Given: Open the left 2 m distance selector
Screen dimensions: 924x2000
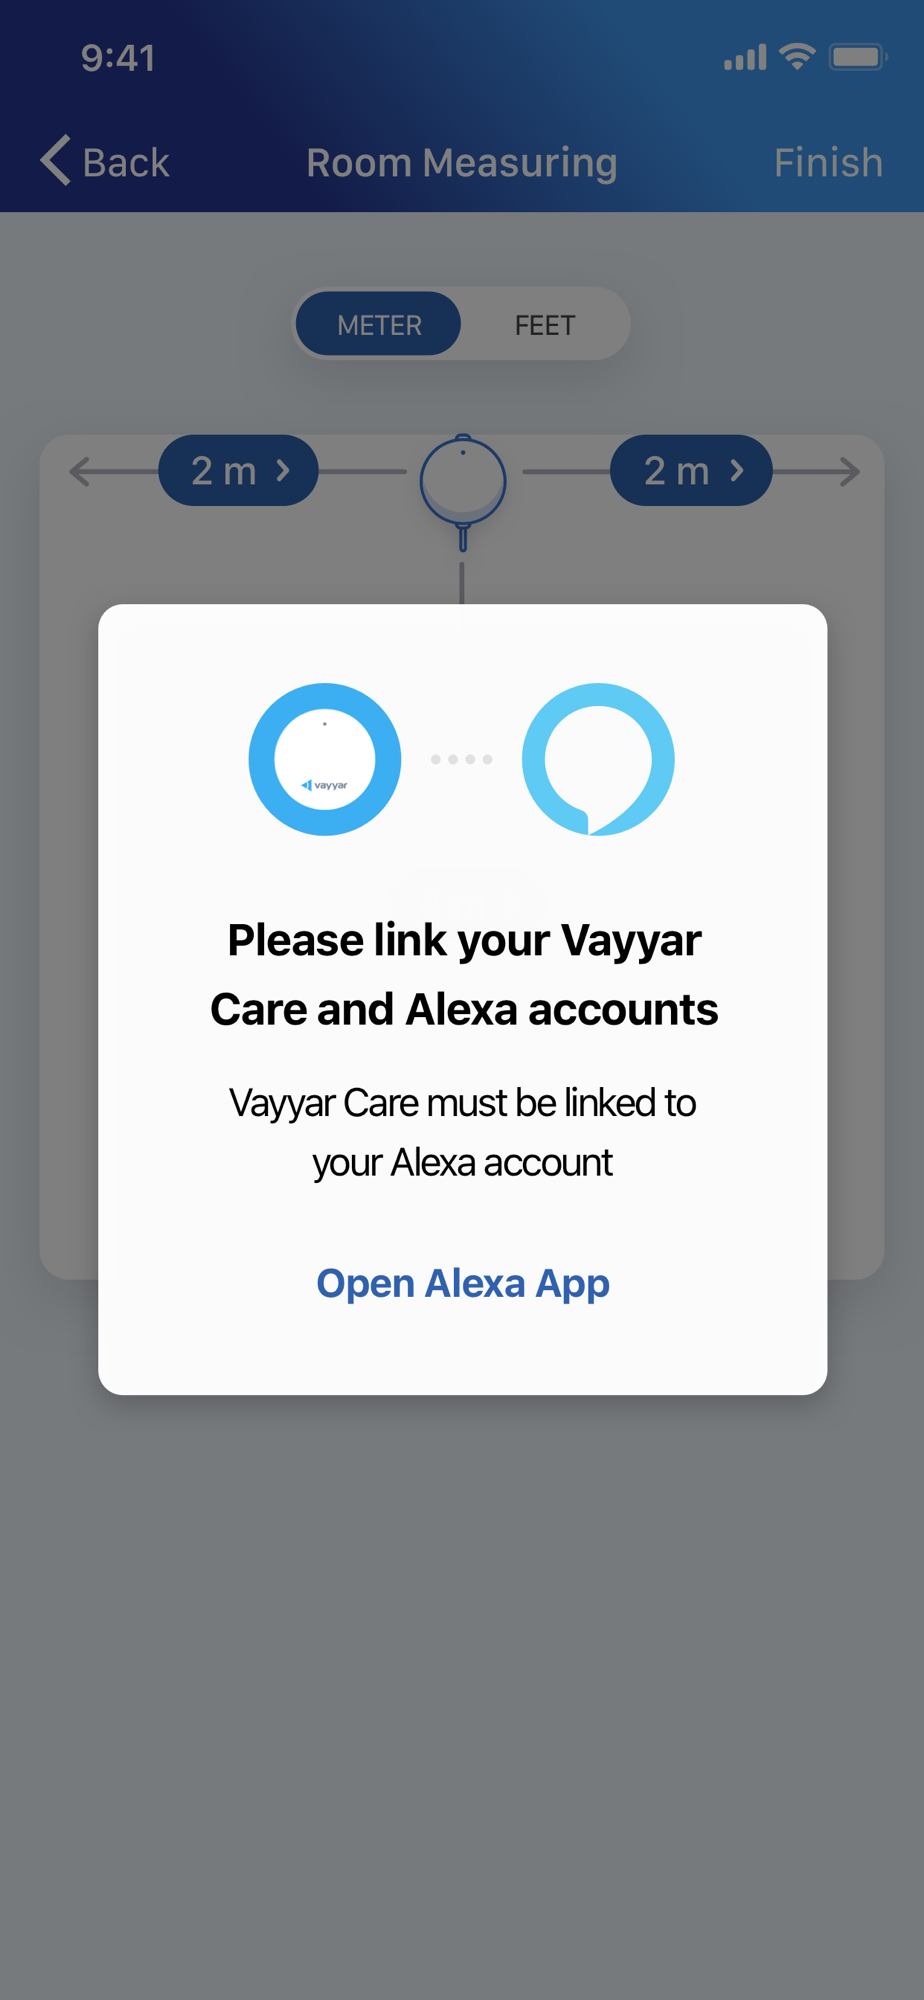Looking at the screenshot, I should click(239, 470).
